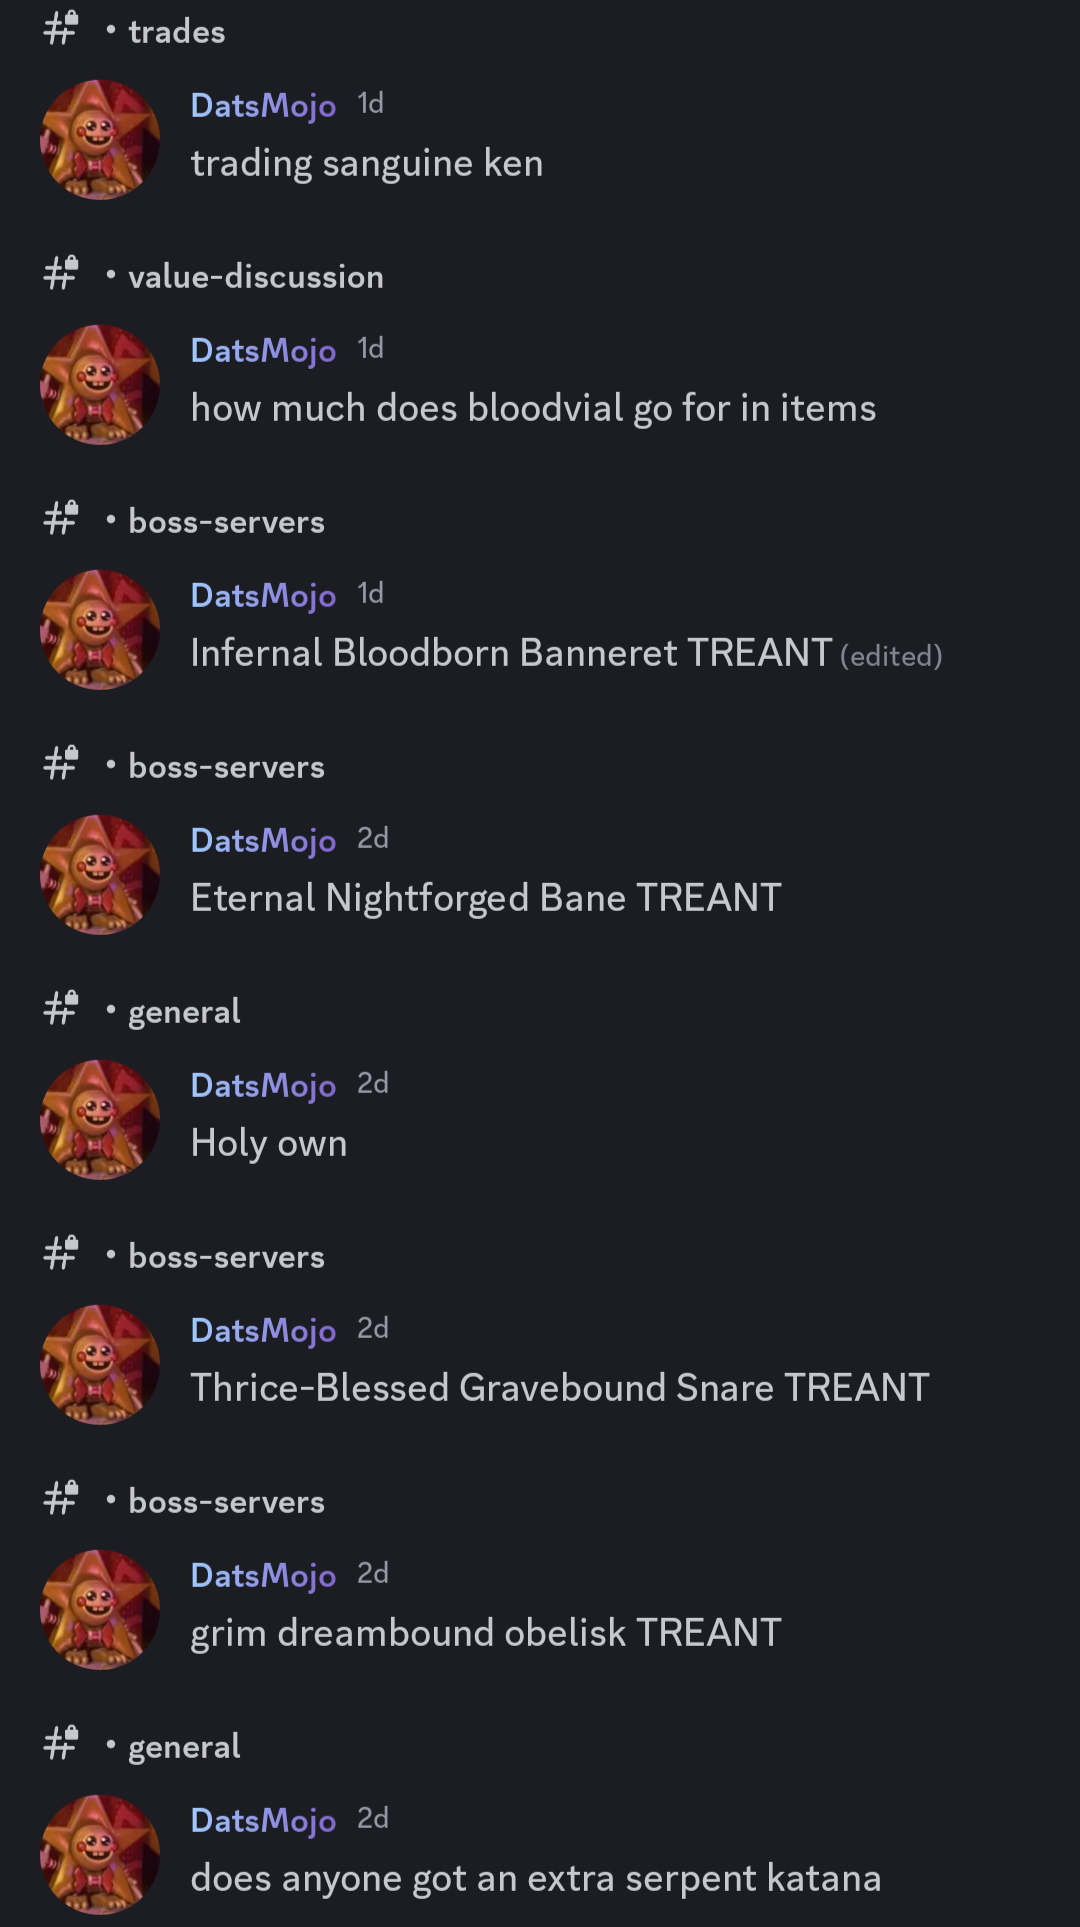Click the DatsMojo username above 'grim dreambound obelisk'
Viewport: 1080px width, 1927px height.
[263, 1575]
